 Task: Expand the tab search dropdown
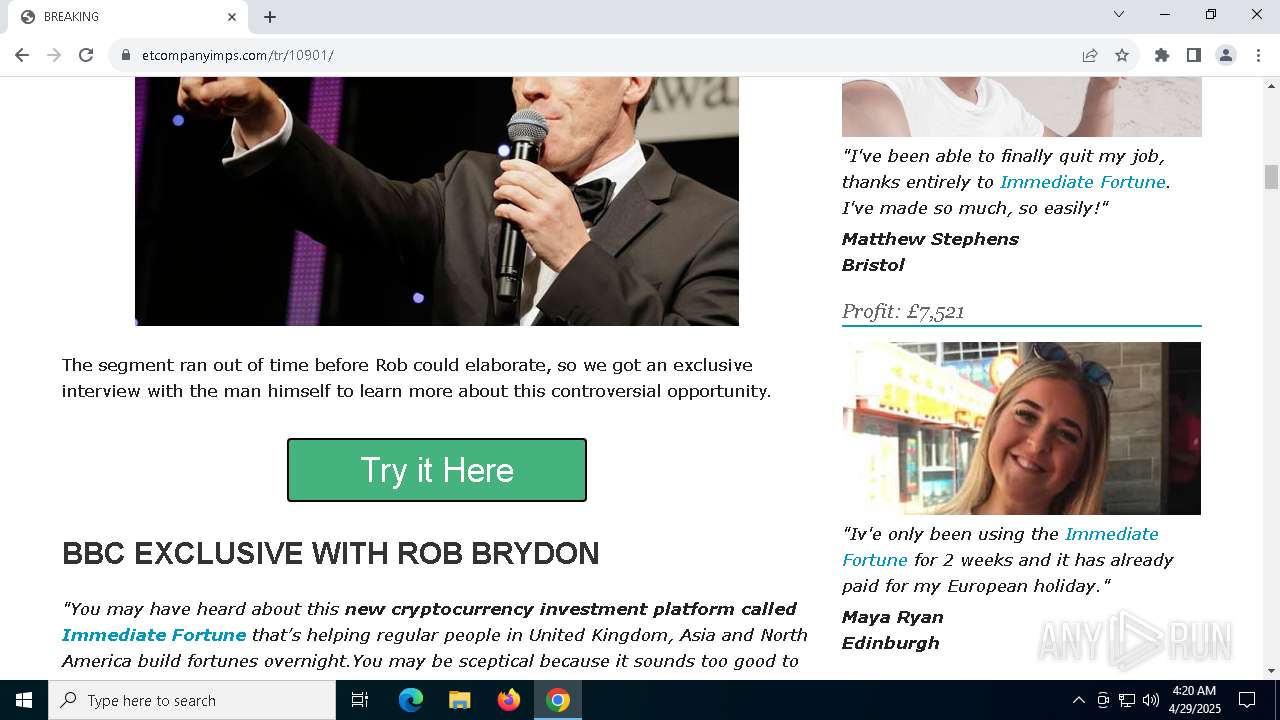click(x=1119, y=14)
